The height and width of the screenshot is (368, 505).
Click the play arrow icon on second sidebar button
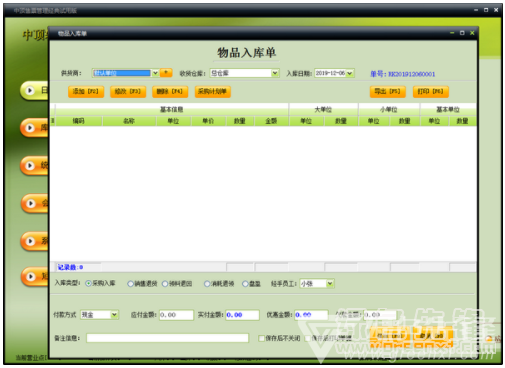click(30, 128)
